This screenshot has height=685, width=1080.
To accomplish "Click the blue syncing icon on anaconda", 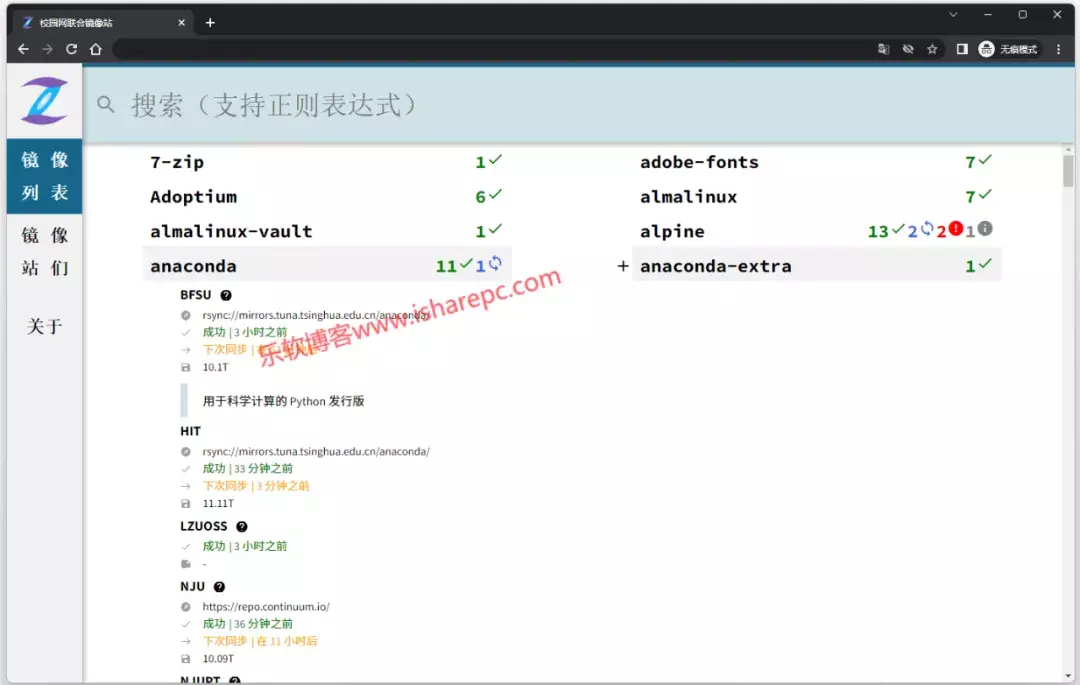I will pyautogui.click(x=495, y=262).
